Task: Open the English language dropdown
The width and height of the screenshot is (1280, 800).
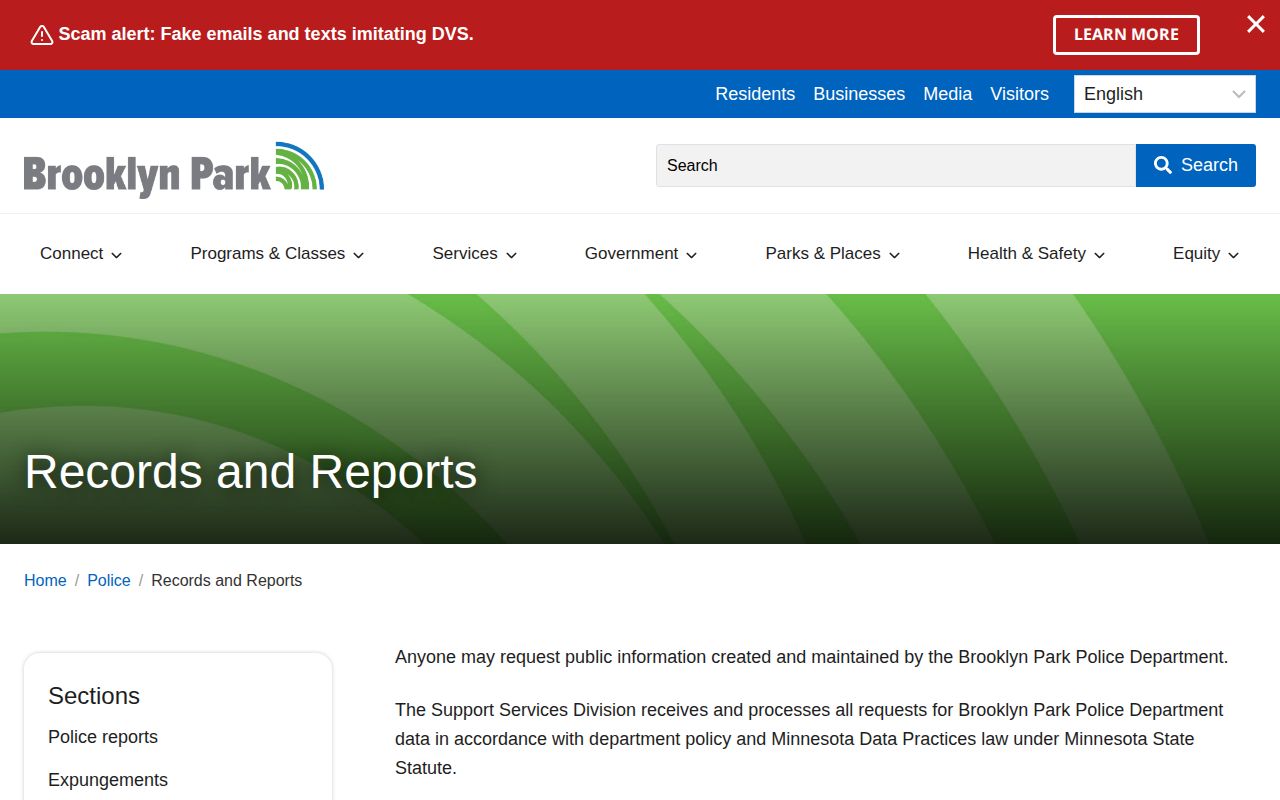Action: pos(1165,94)
